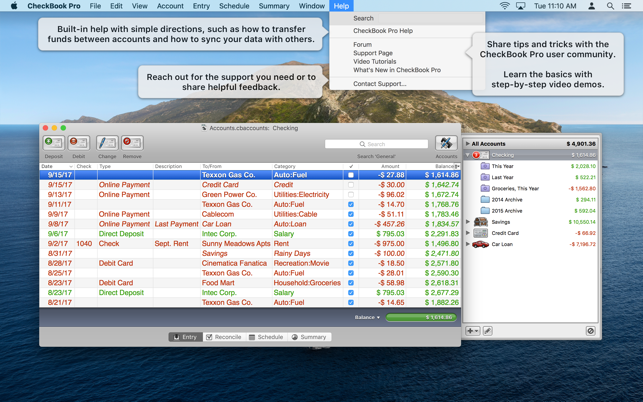Switch to the Schedule tab at bottom
This screenshot has width=643, height=402.
click(x=266, y=337)
